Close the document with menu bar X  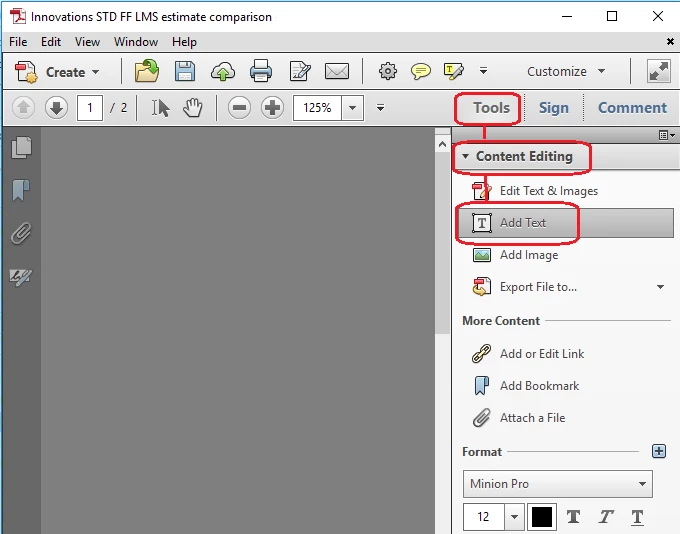pos(670,42)
